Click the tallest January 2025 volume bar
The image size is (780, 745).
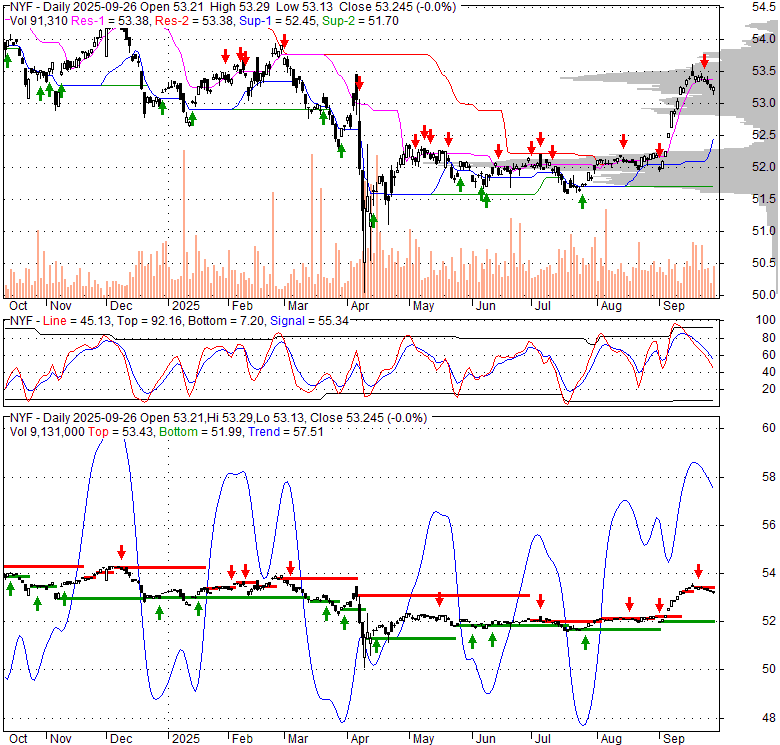click(184, 224)
